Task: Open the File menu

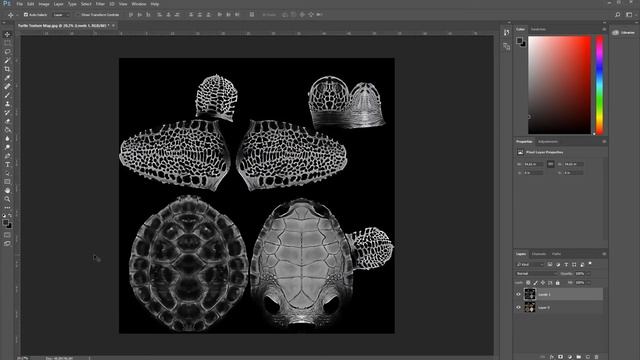Action: [x=20, y=4]
